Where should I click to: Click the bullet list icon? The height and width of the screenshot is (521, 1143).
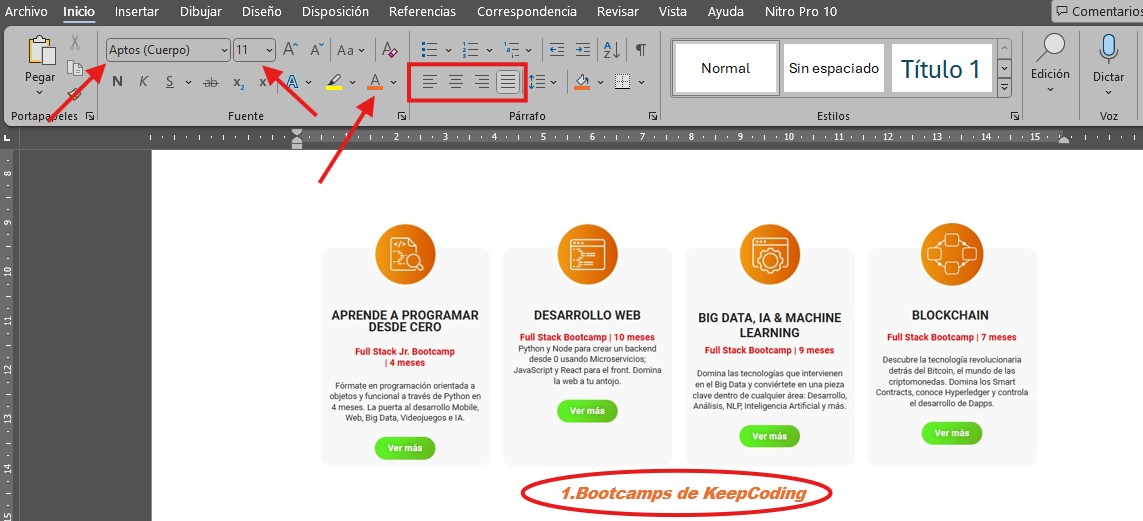429,50
